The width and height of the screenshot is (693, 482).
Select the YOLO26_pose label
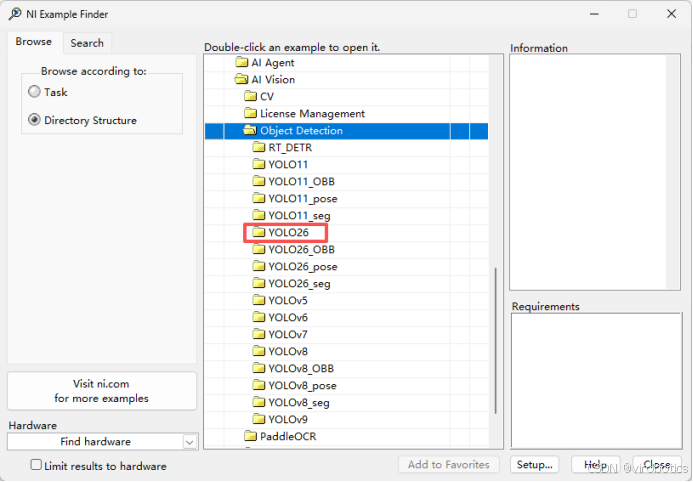pyautogui.click(x=303, y=267)
